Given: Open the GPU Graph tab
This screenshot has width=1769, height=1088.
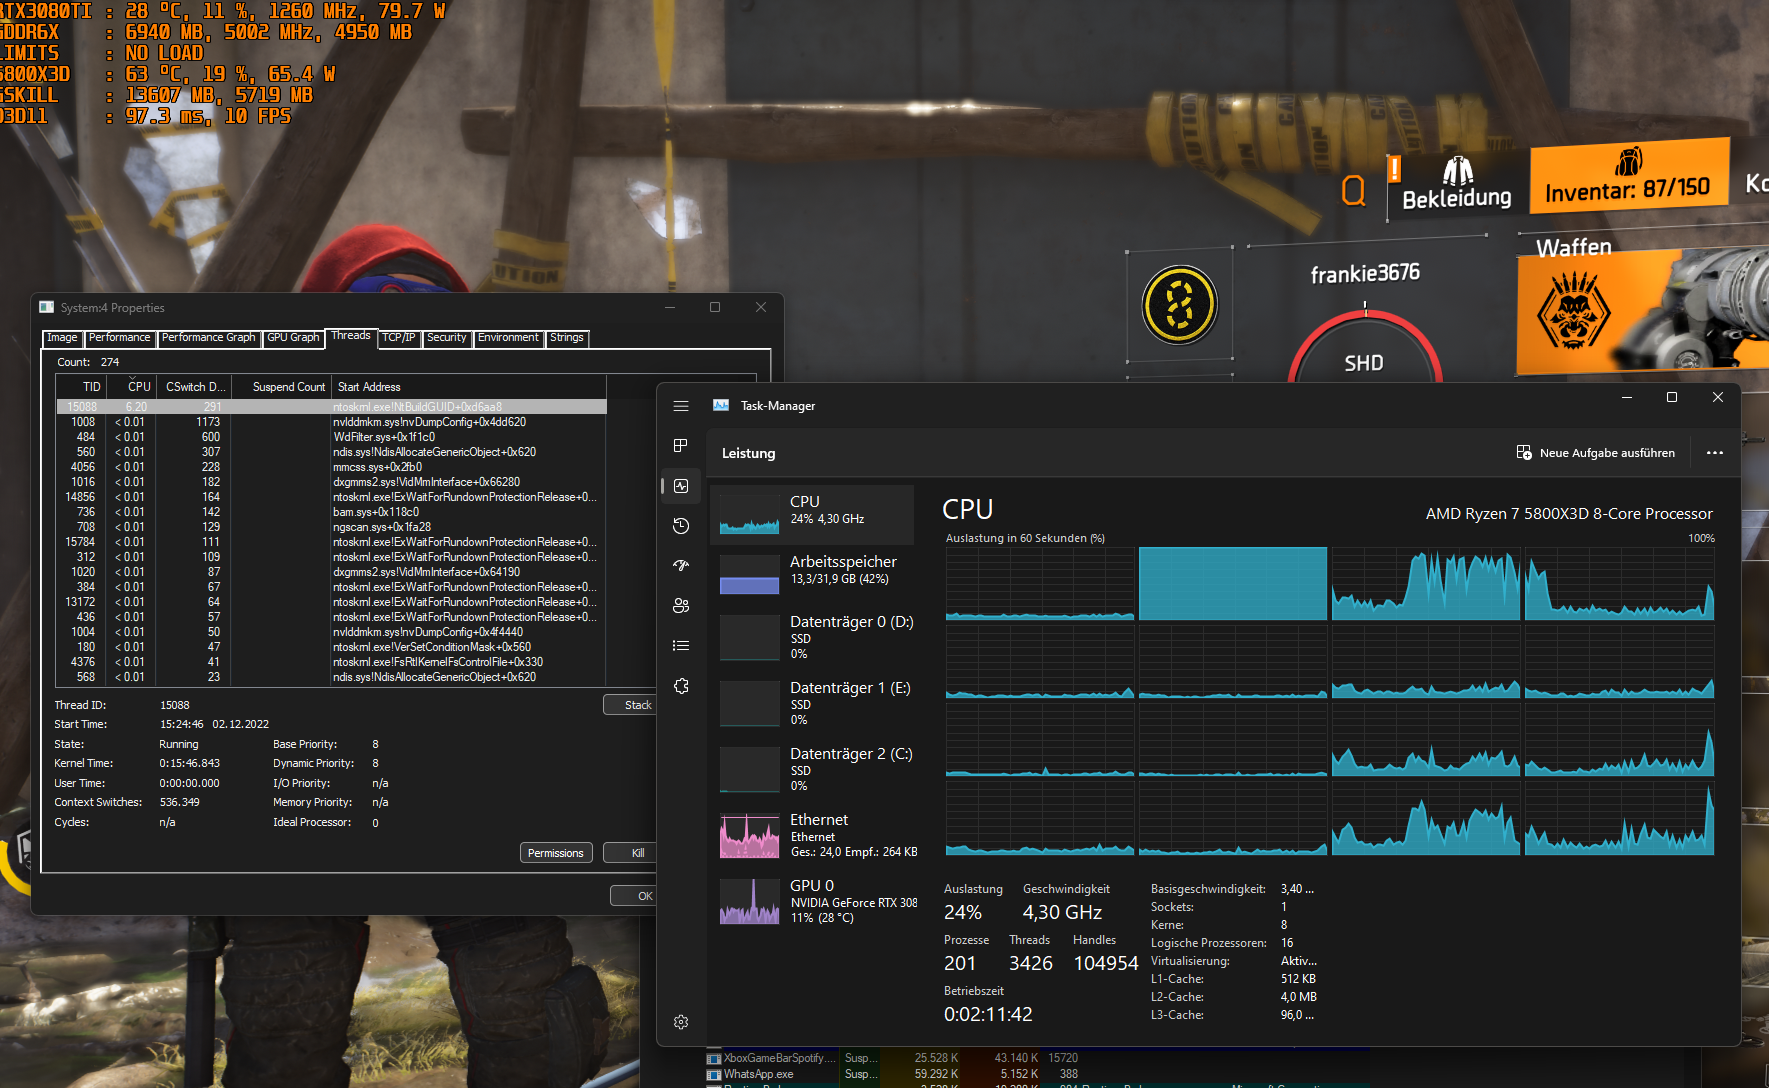Looking at the screenshot, I should tap(293, 338).
